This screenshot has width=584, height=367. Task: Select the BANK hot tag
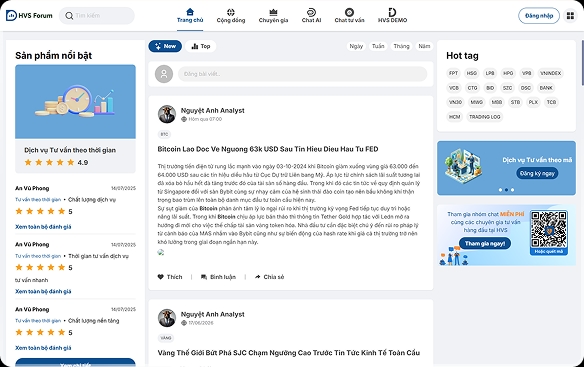(x=546, y=88)
